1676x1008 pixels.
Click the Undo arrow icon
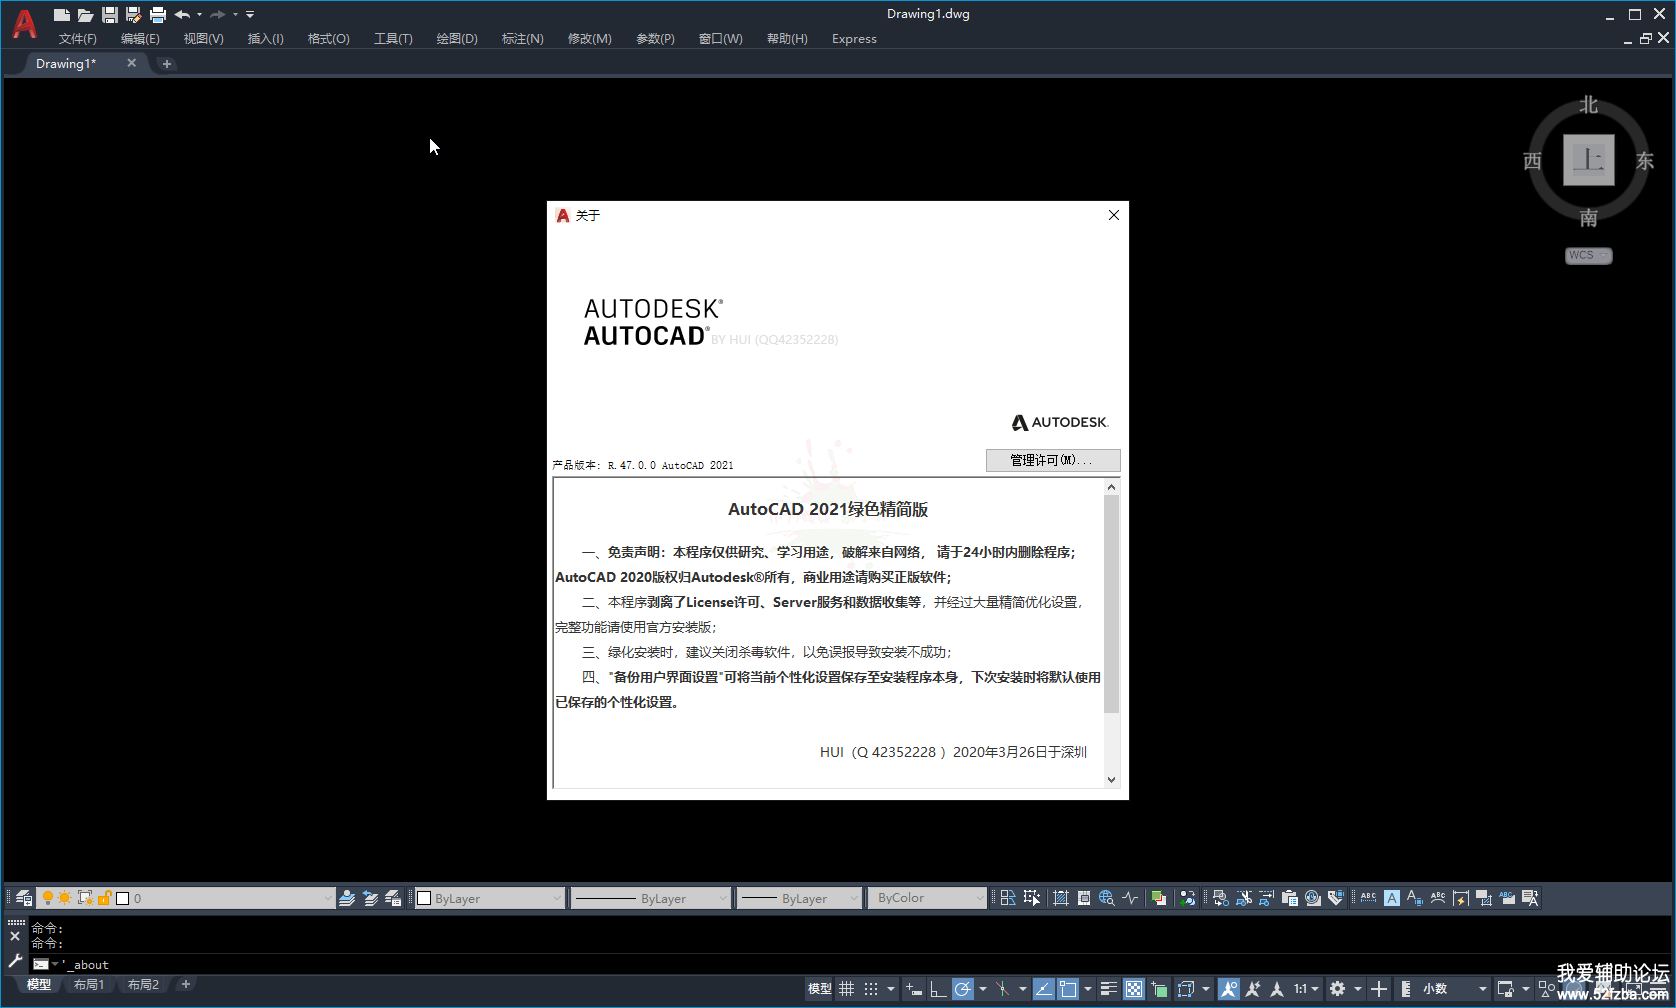click(182, 14)
